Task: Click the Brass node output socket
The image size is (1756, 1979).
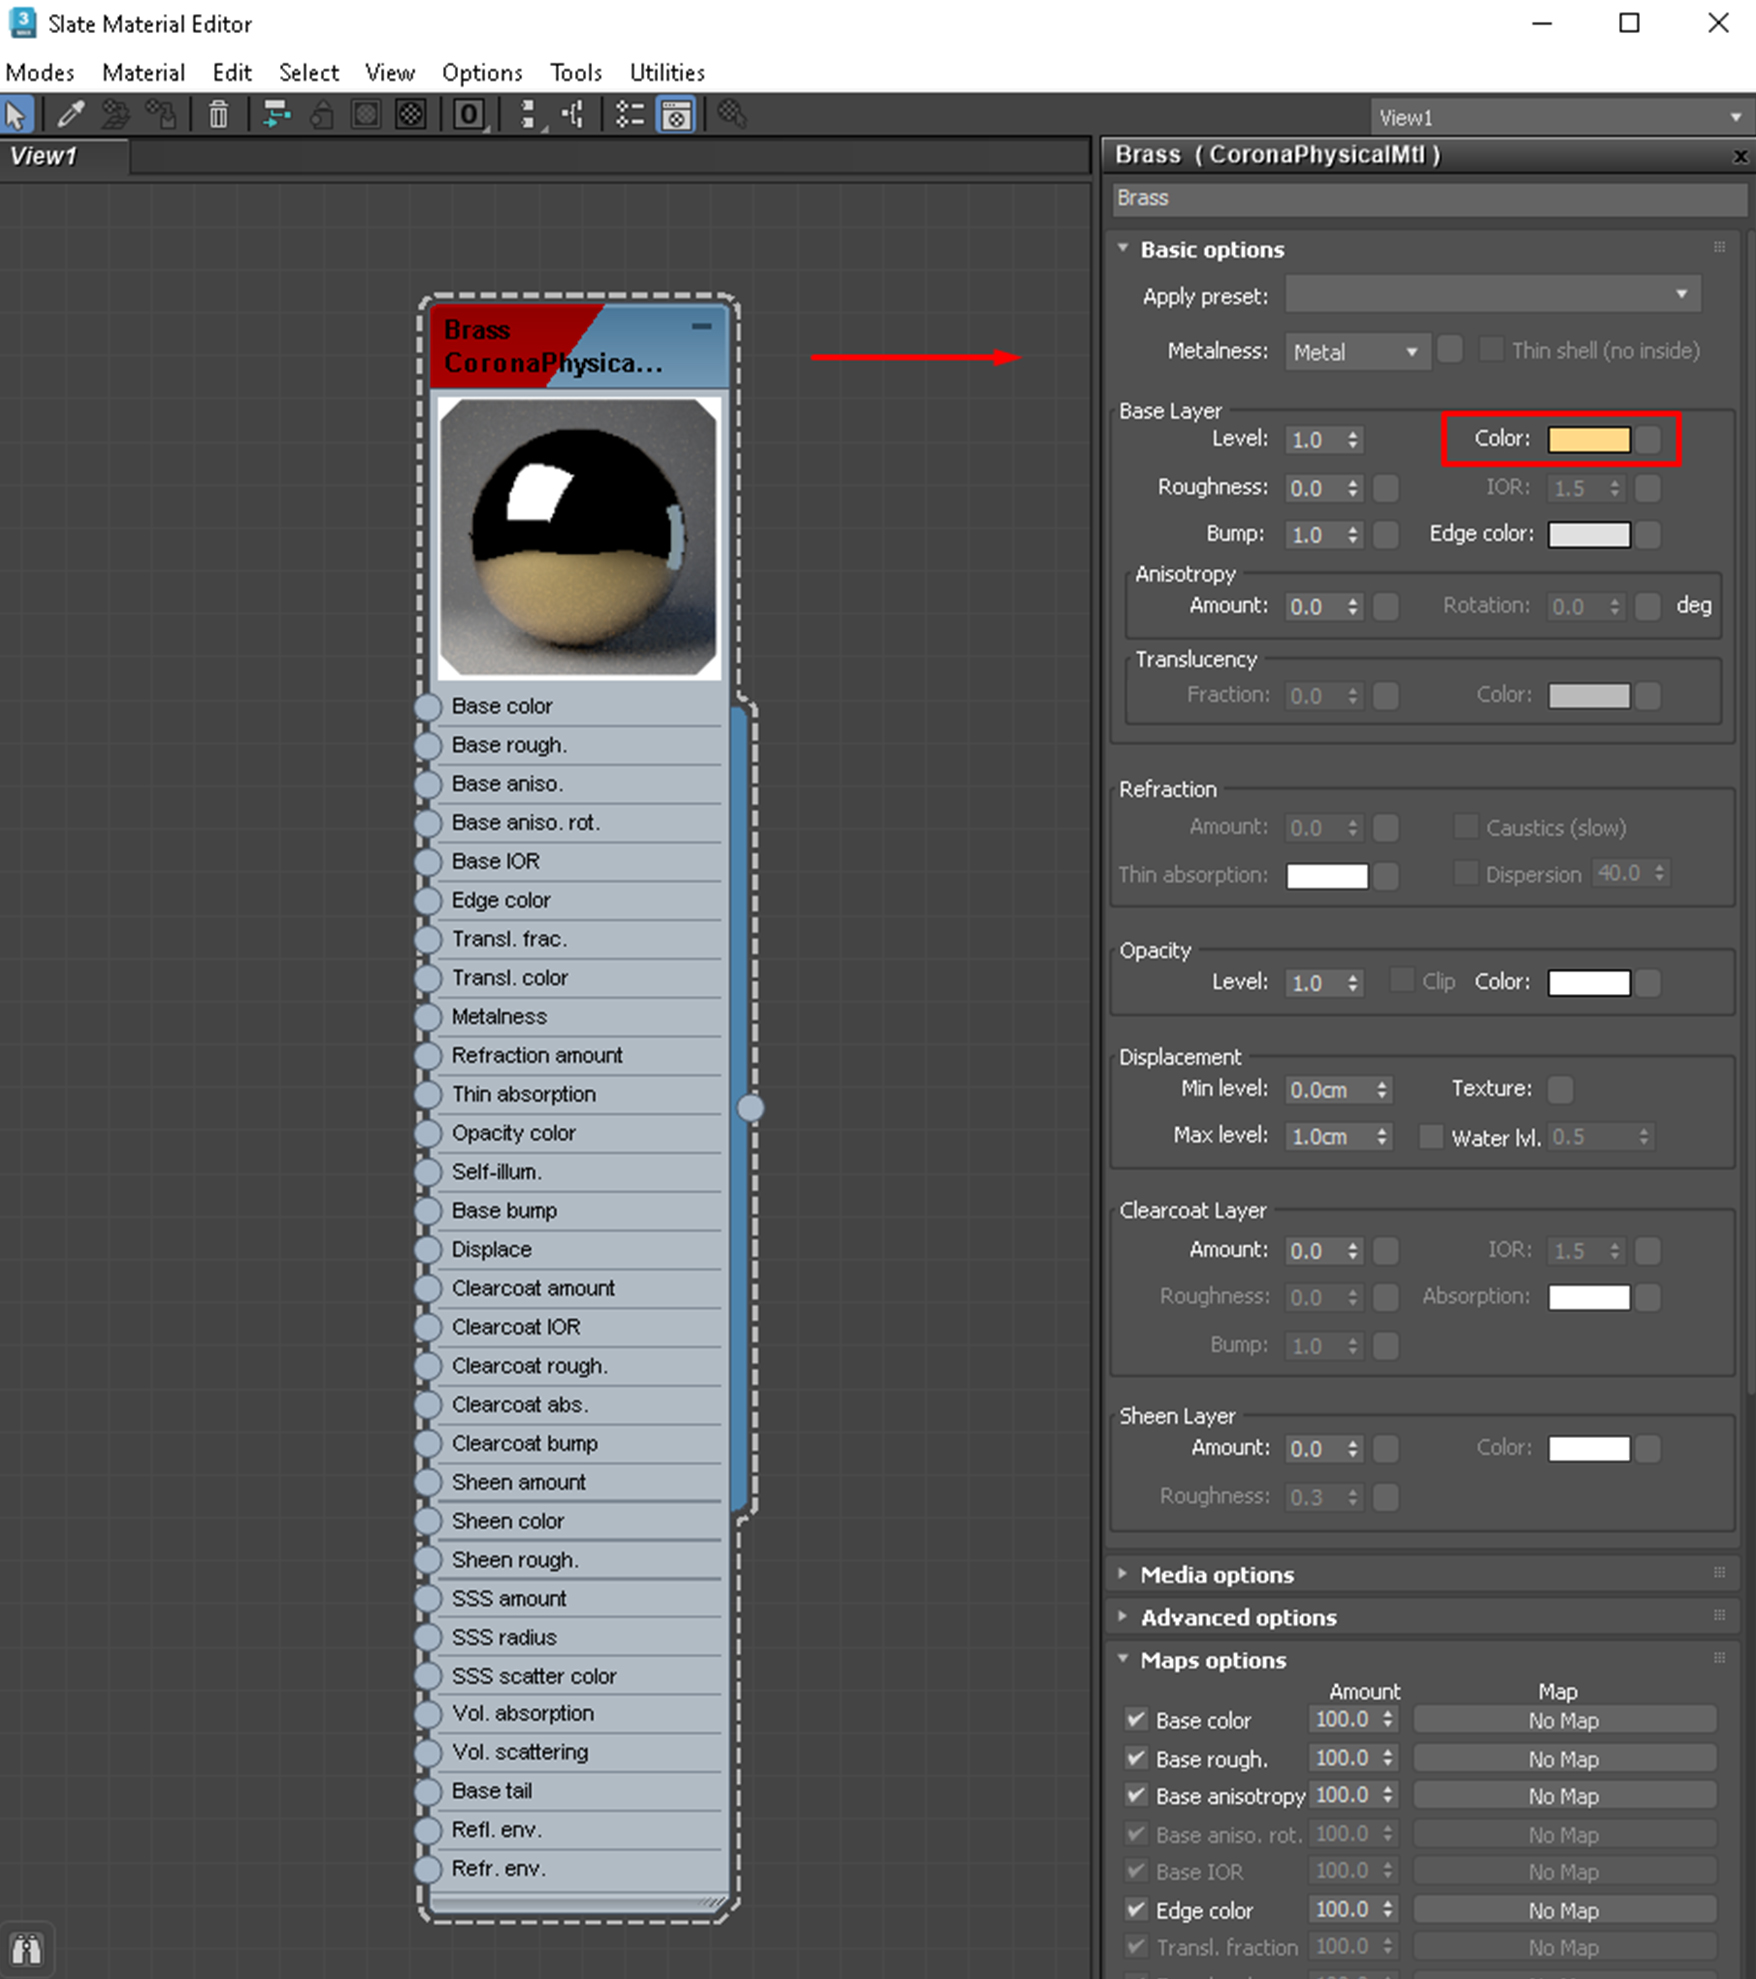Action: tap(751, 1108)
